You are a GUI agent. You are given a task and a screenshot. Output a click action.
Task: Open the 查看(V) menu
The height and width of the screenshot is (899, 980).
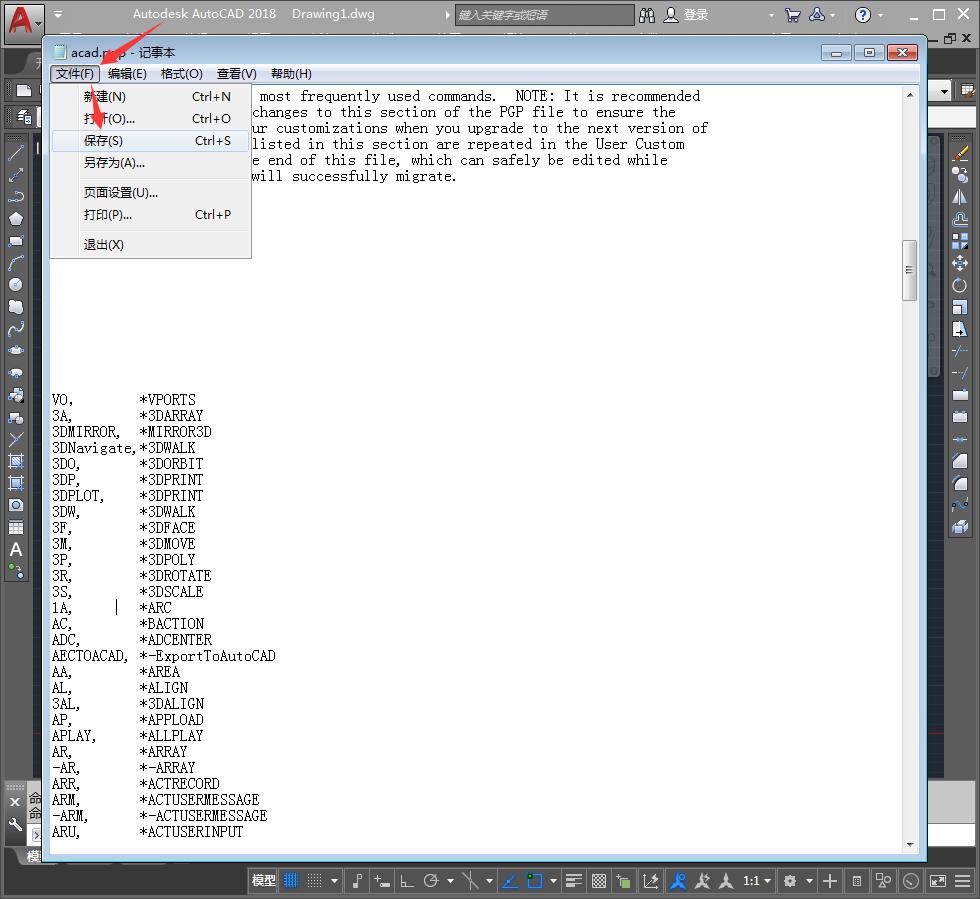click(236, 74)
